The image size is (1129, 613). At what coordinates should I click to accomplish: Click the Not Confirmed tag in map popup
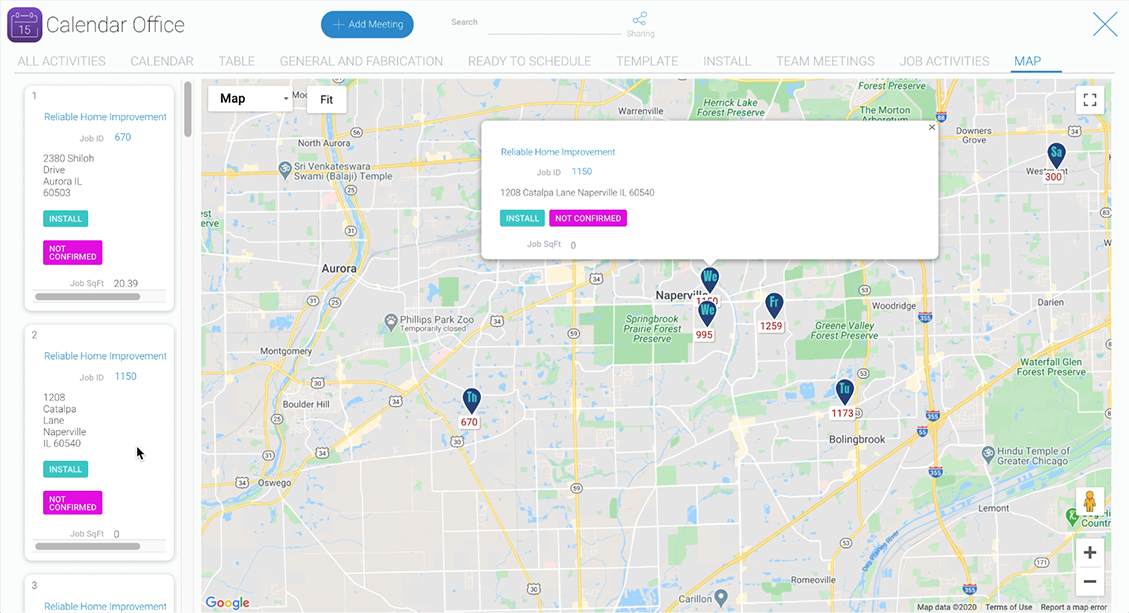(588, 218)
